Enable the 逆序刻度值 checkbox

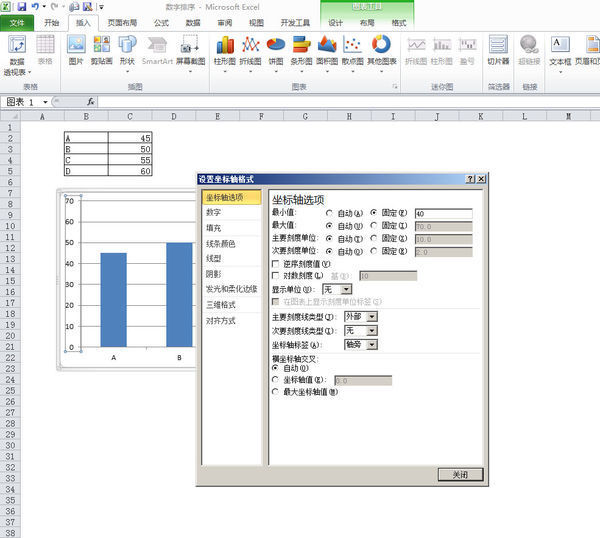tap(276, 264)
